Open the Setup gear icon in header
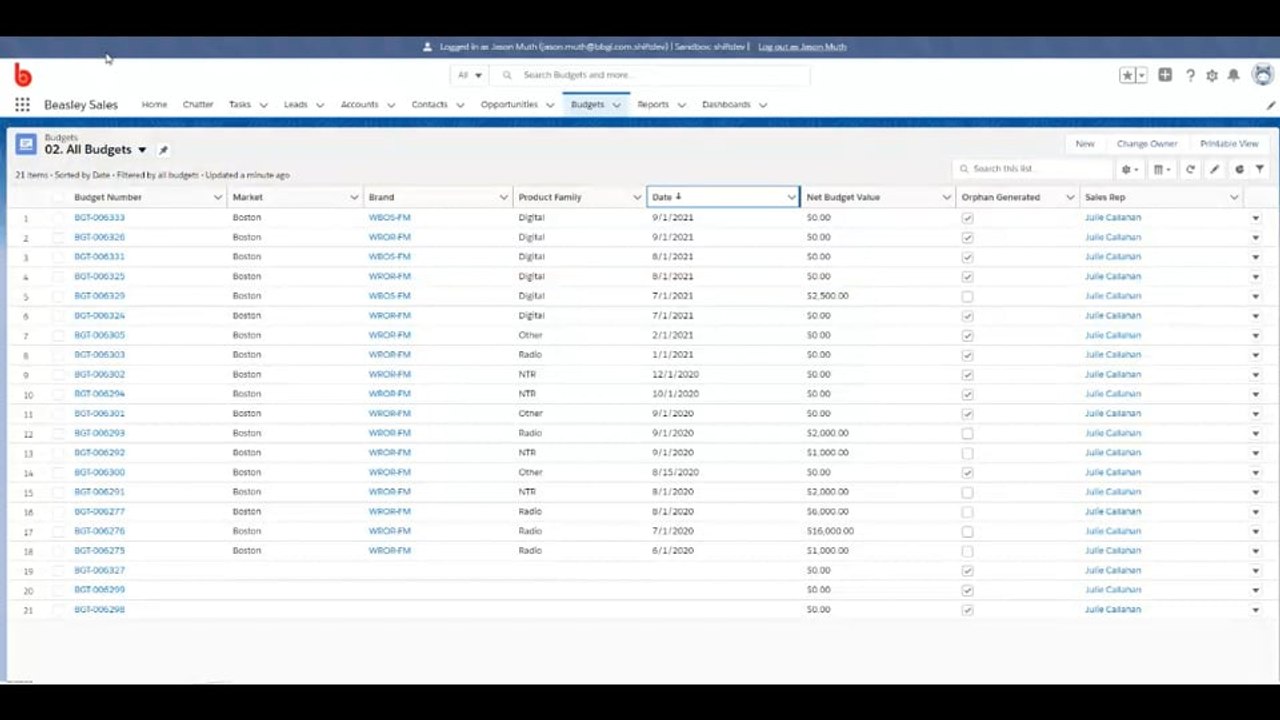 click(1212, 75)
